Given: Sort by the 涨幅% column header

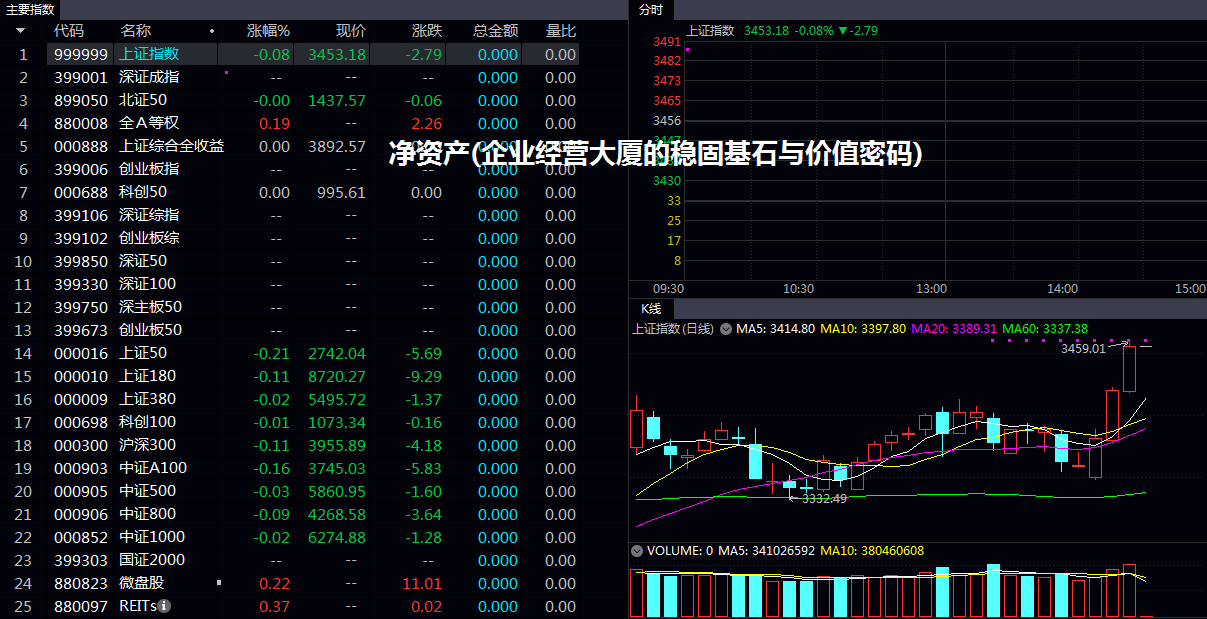Looking at the screenshot, I should [268, 31].
